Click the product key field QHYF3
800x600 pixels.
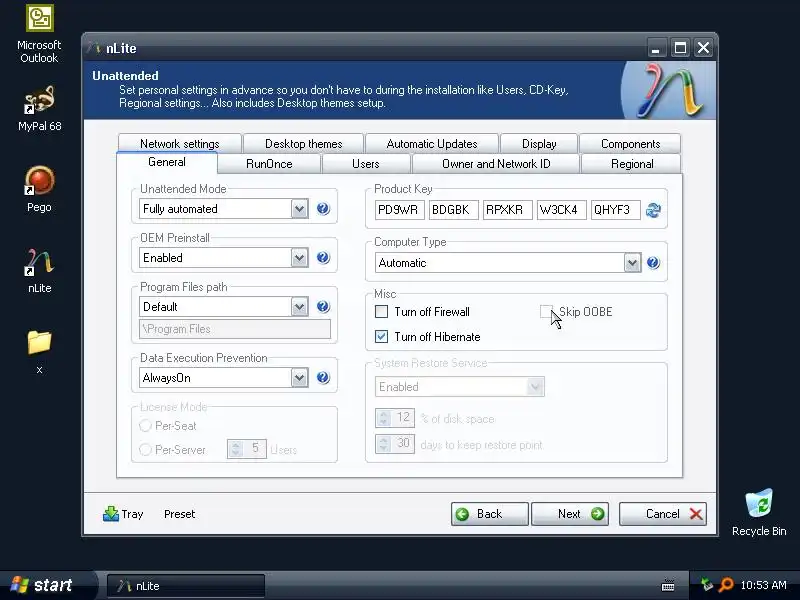616,210
